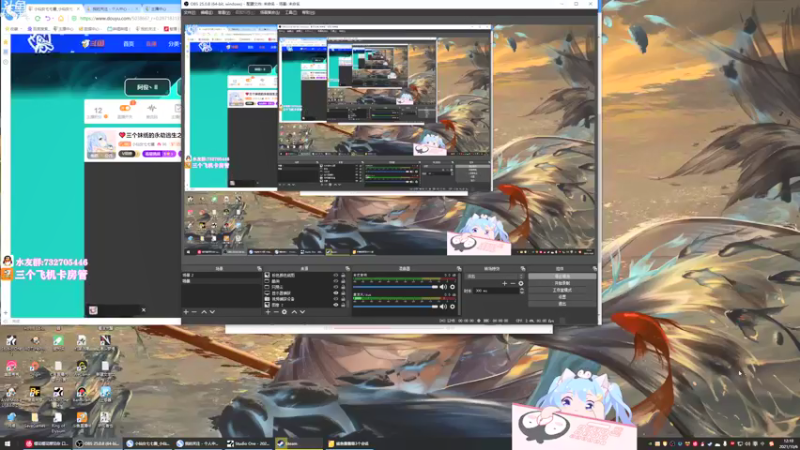The image size is (800, 450).
Task: Switch to OBS via taskbar button
Action: [x=98, y=443]
